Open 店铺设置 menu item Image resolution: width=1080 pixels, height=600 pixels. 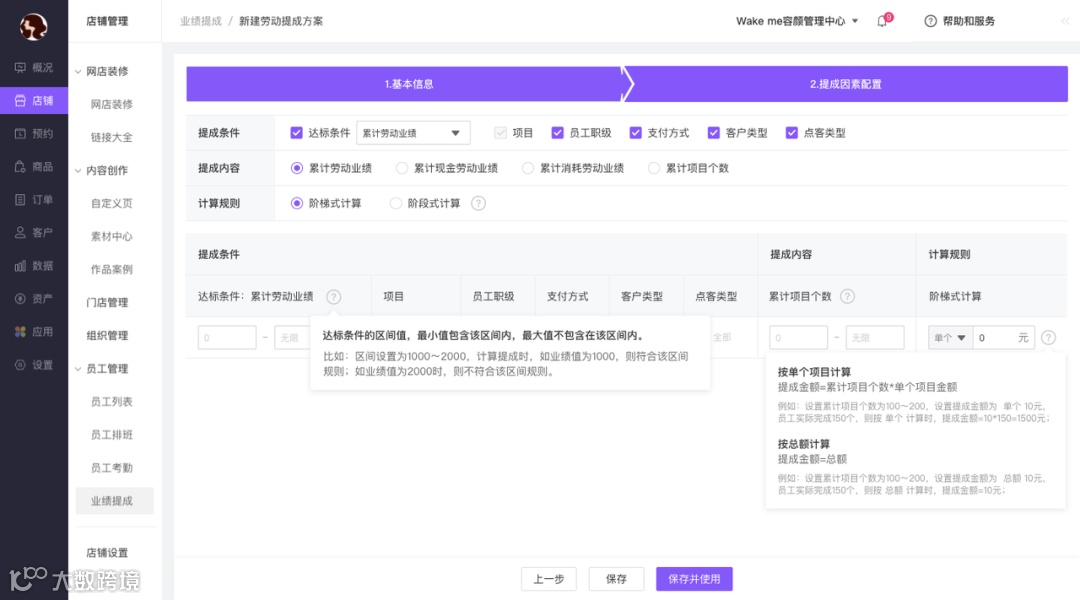tap(107, 552)
